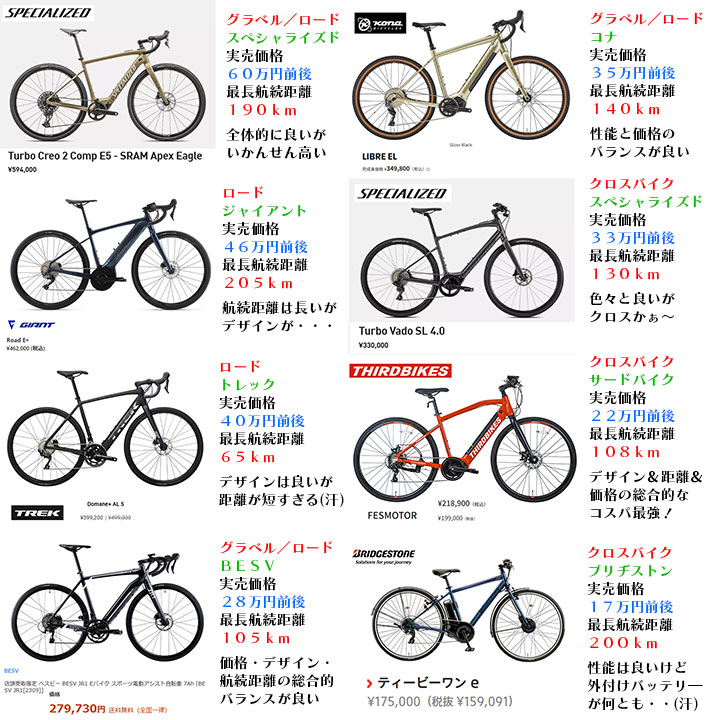Click the blue BESV brand link

(x=11, y=671)
